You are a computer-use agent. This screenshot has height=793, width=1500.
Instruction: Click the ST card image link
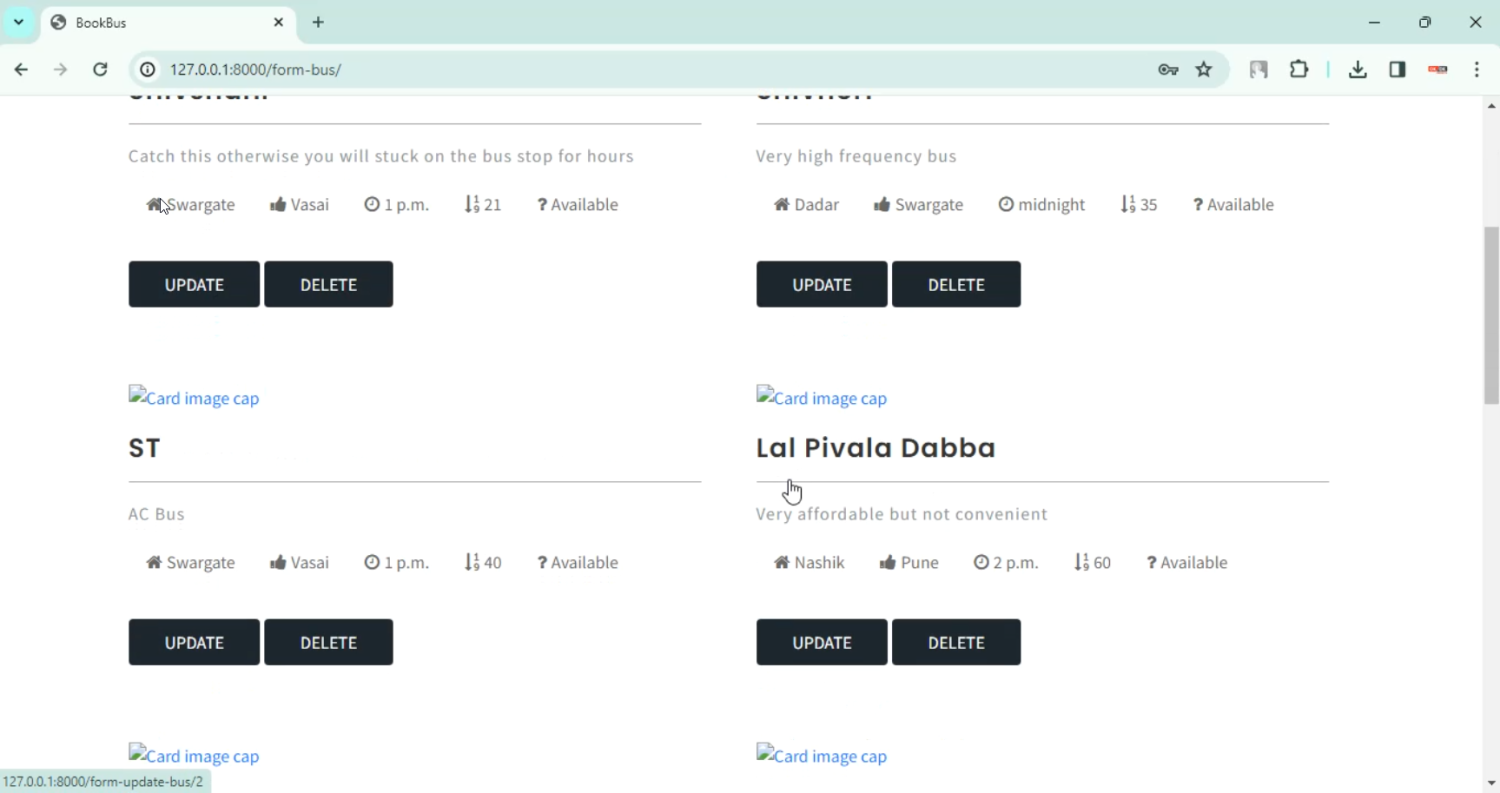click(x=194, y=398)
